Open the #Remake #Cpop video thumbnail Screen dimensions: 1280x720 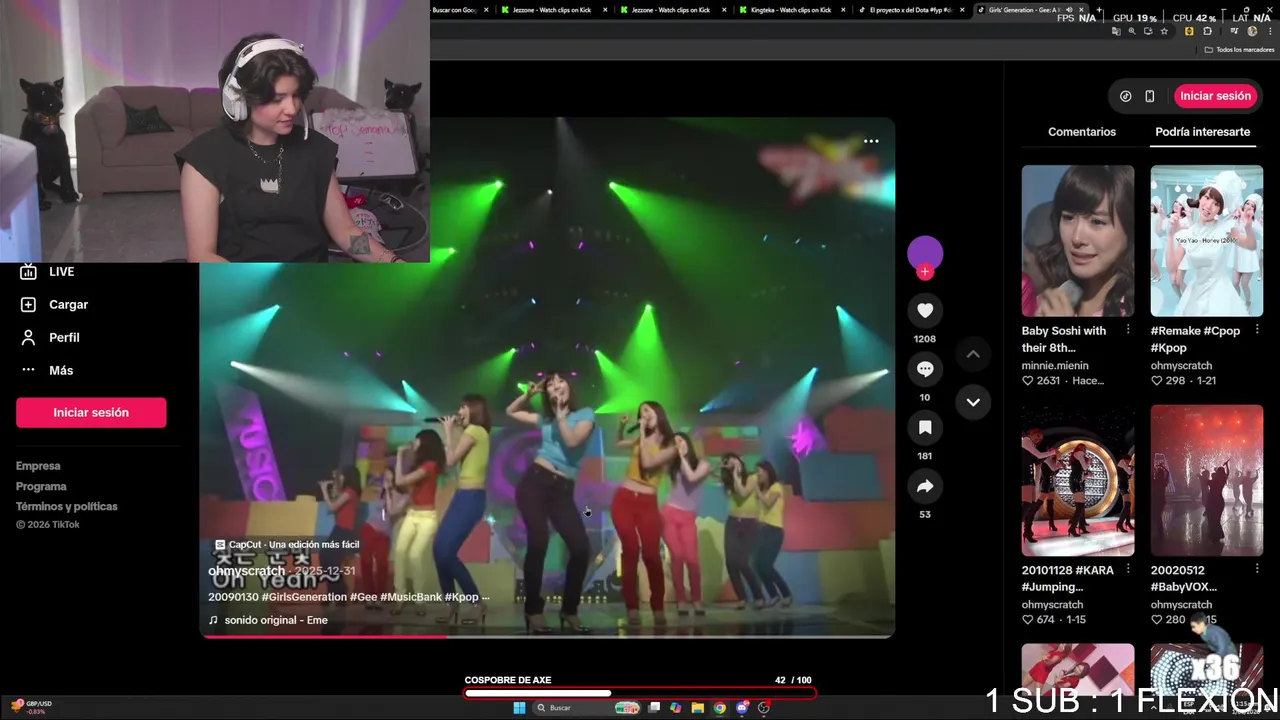[x=1207, y=241]
